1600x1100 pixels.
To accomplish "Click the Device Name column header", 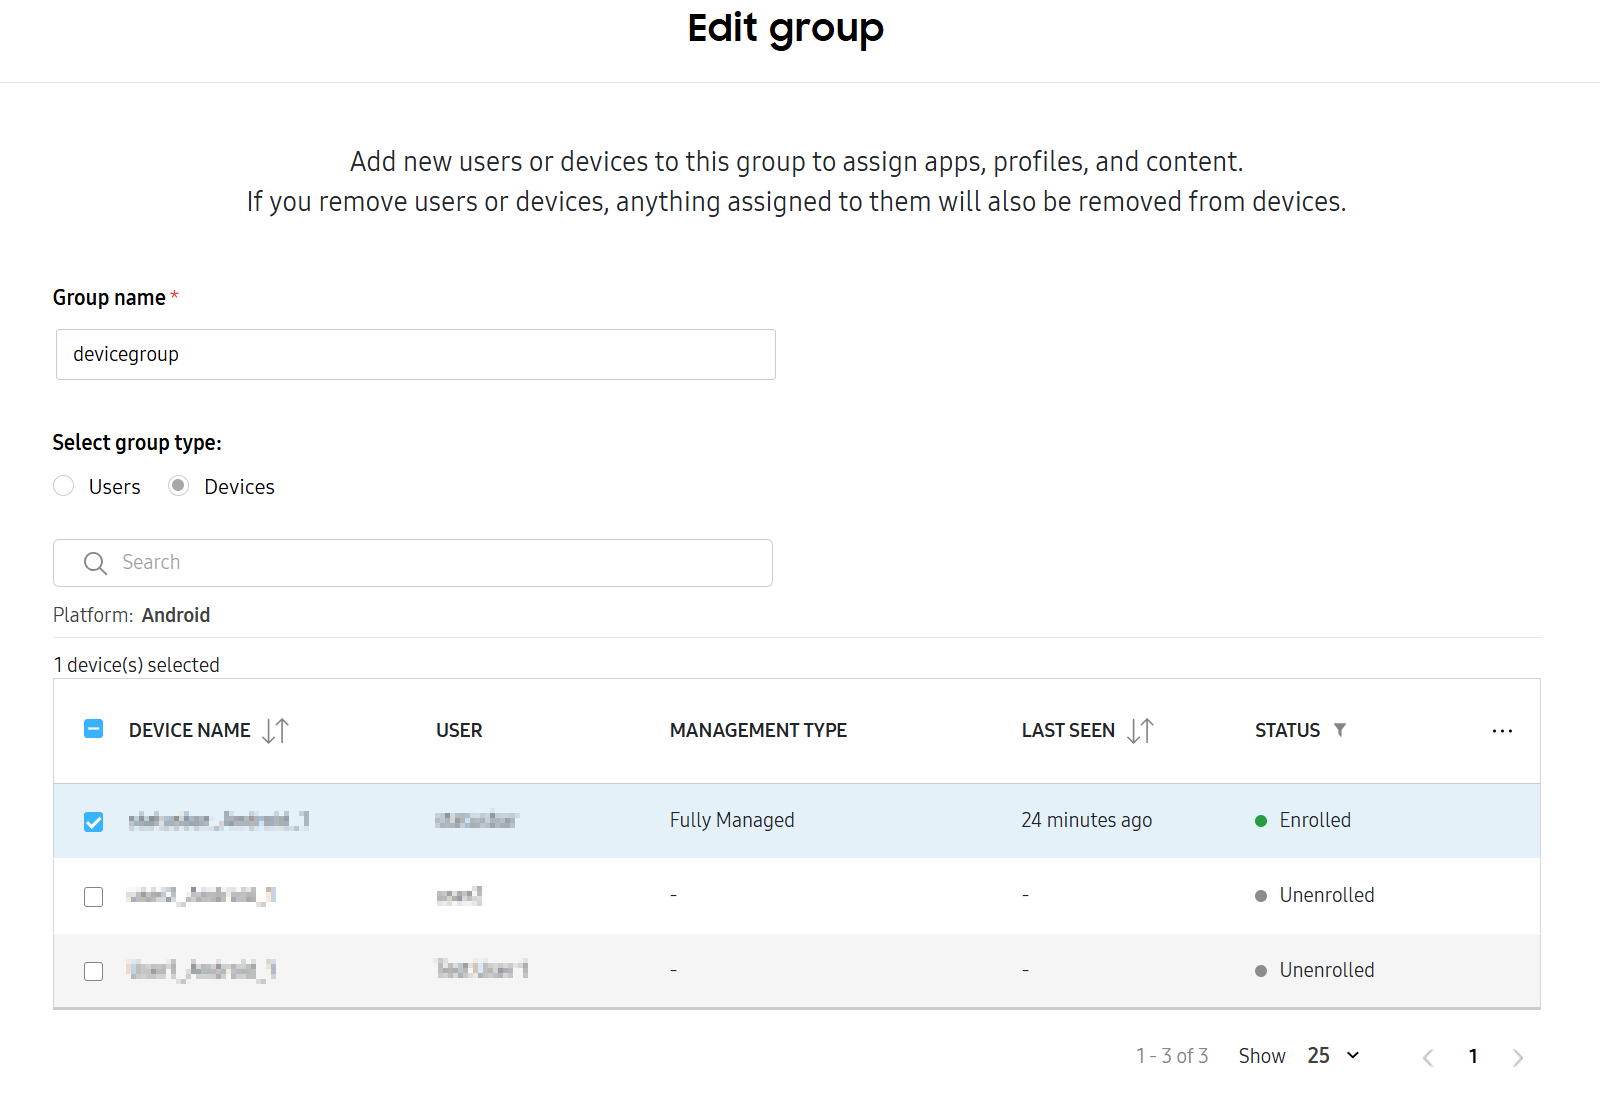I will click(x=189, y=730).
